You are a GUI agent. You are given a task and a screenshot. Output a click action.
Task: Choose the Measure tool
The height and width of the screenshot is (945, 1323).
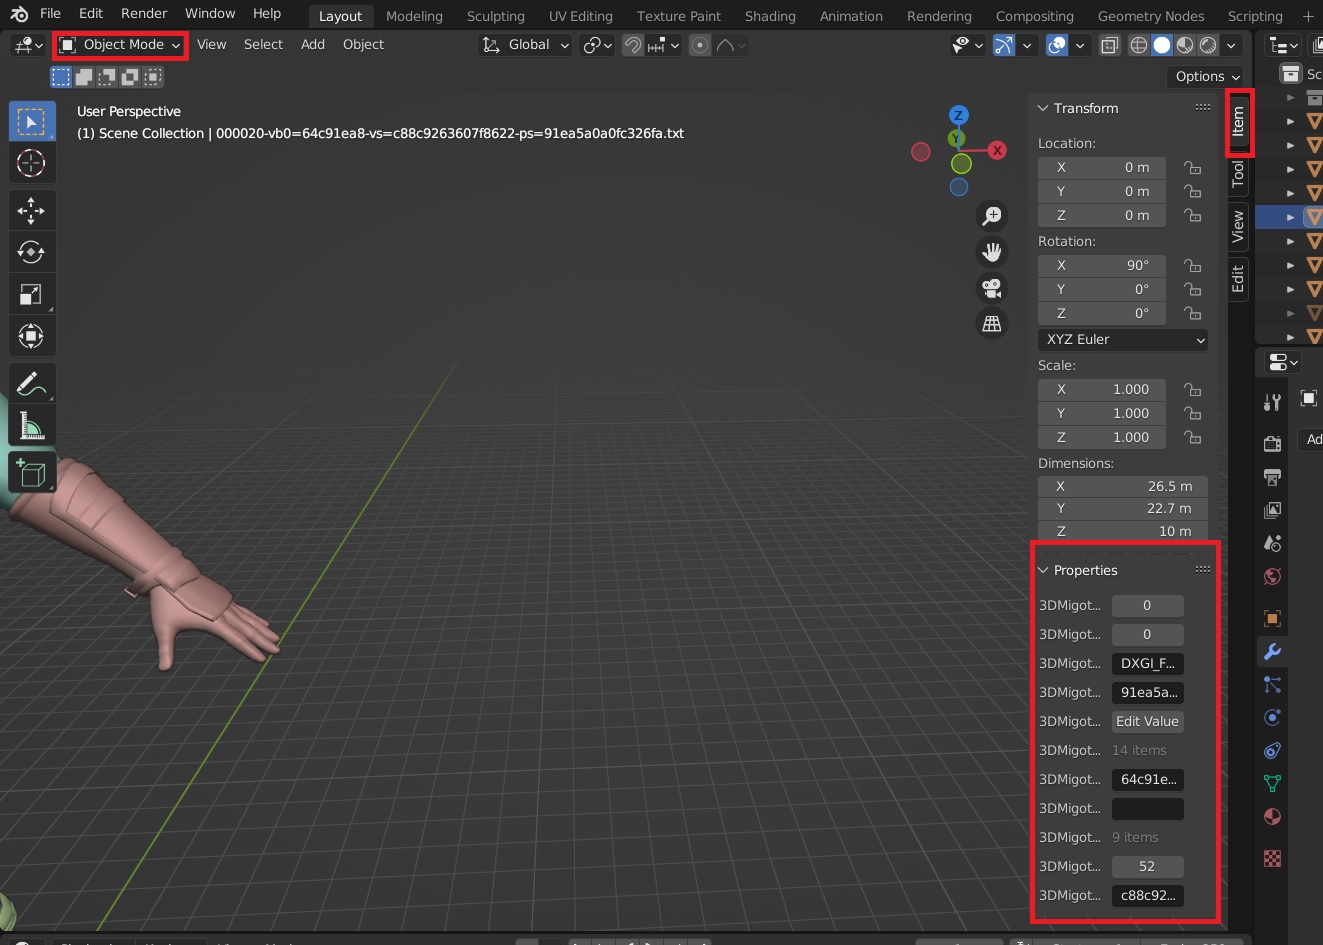(x=31, y=426)
